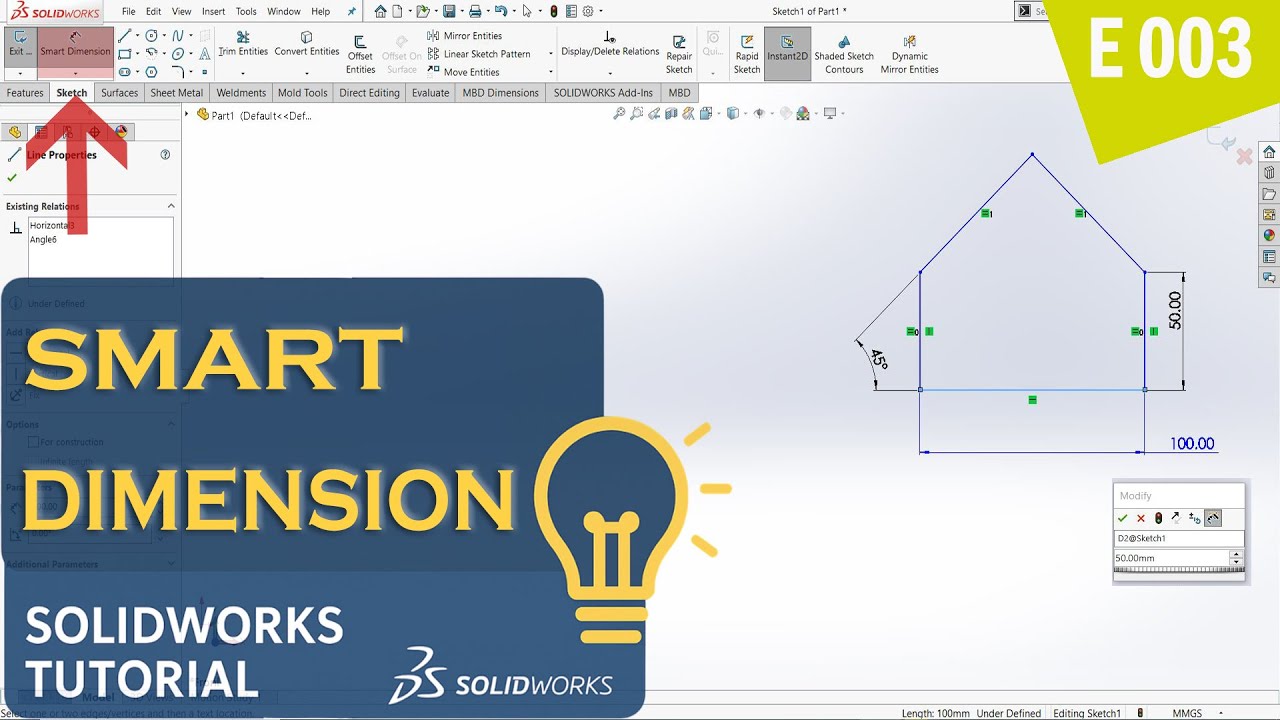Click the Zoom to Fit icon
Image resolution: width=1280 pixels, height=720 pixels.
(620, 114)
